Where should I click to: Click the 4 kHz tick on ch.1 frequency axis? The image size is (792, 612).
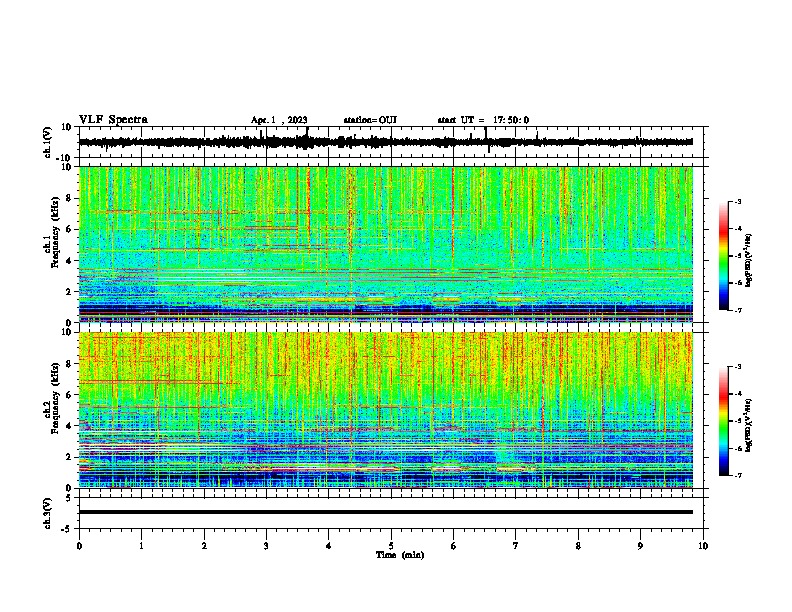69,261
